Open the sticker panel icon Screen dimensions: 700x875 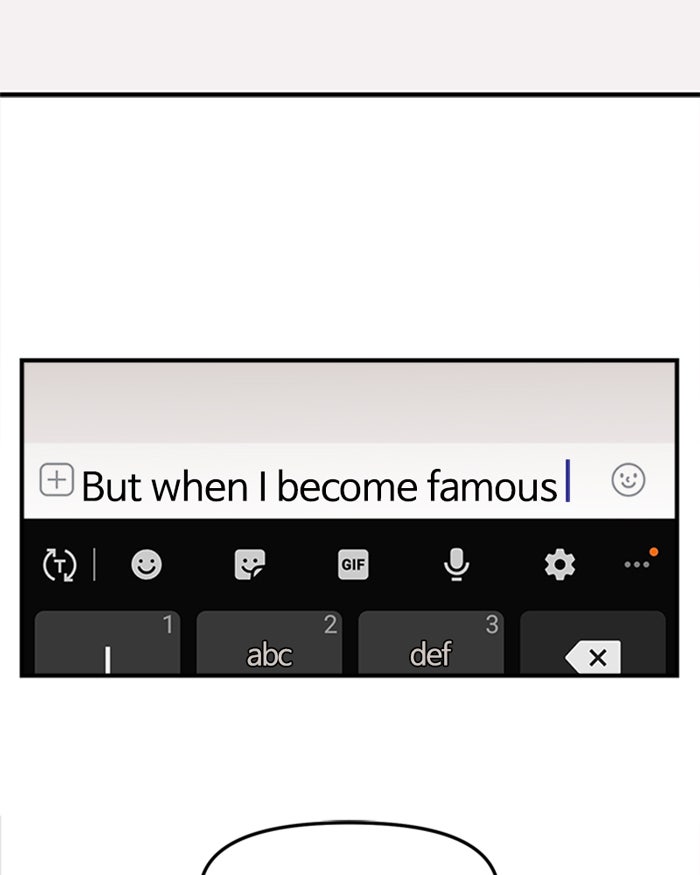pyautogui.click(x=250, y=565)
